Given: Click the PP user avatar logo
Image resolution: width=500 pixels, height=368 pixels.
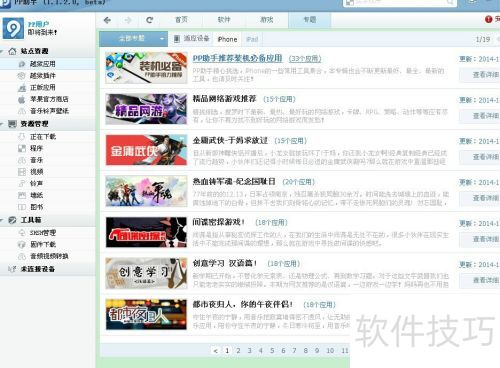Looking at the screenshot, I should point(13,28).
